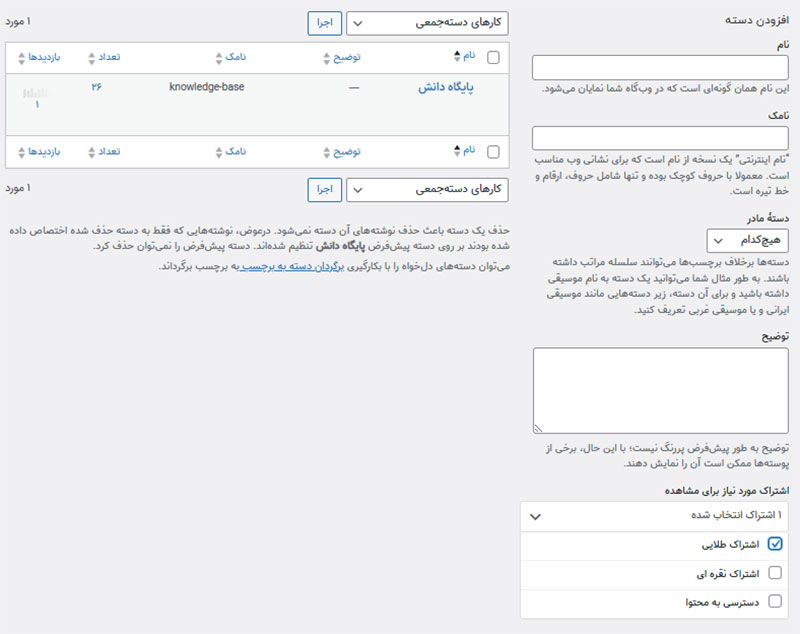Tick the دسترسی به محتوا checkbox
Image resolution: width=800 pixels, height=634 pixels.
[775, 602]
